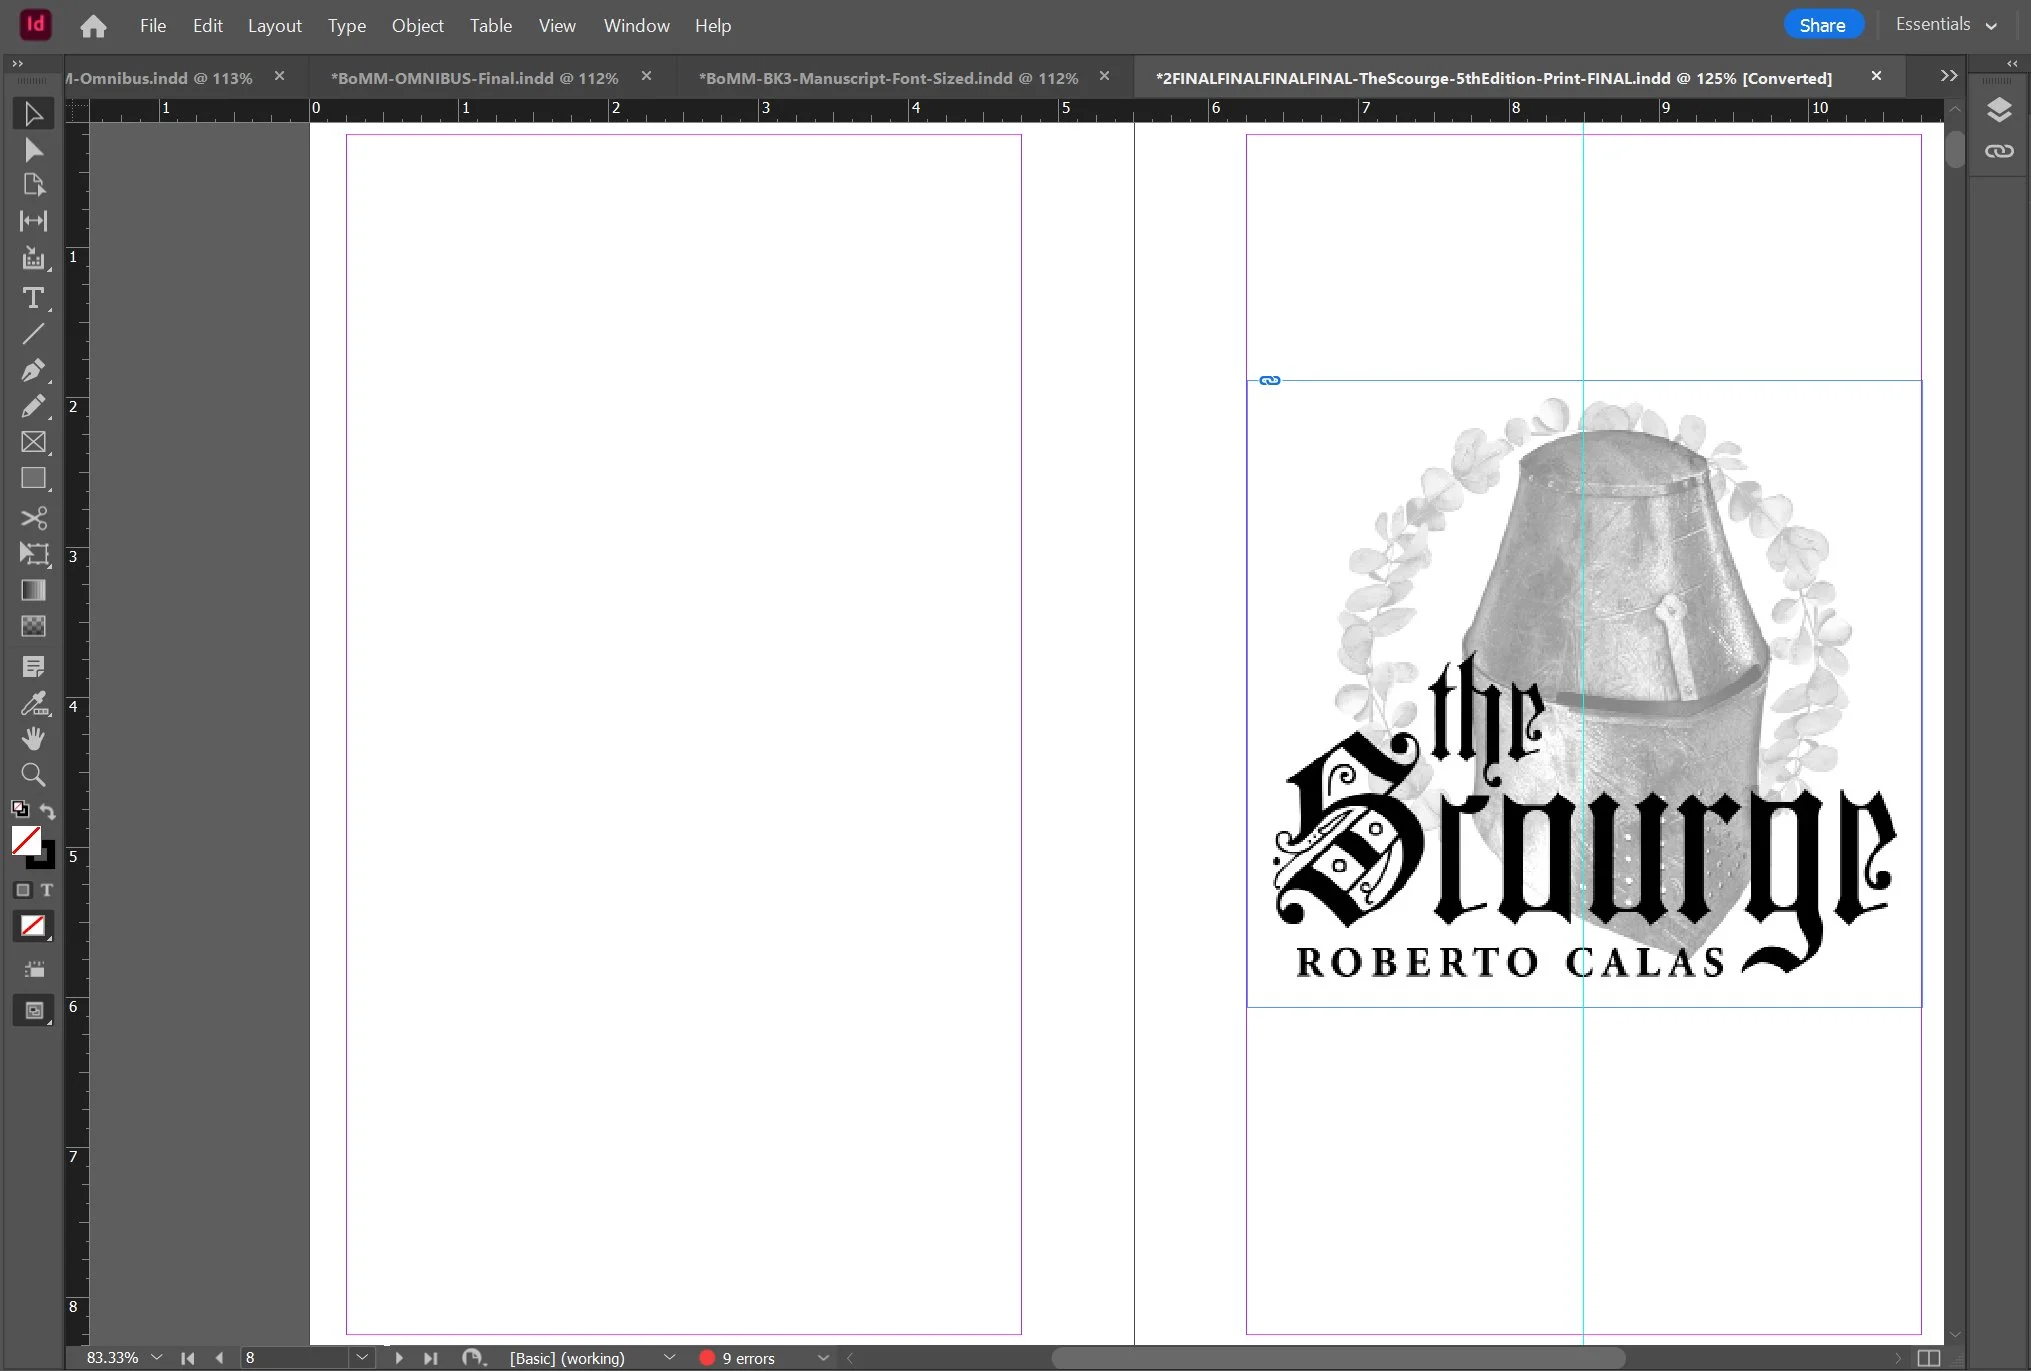The image size is (2031, 1371).
Task: Open the Object menu
Action: (417, 26)
